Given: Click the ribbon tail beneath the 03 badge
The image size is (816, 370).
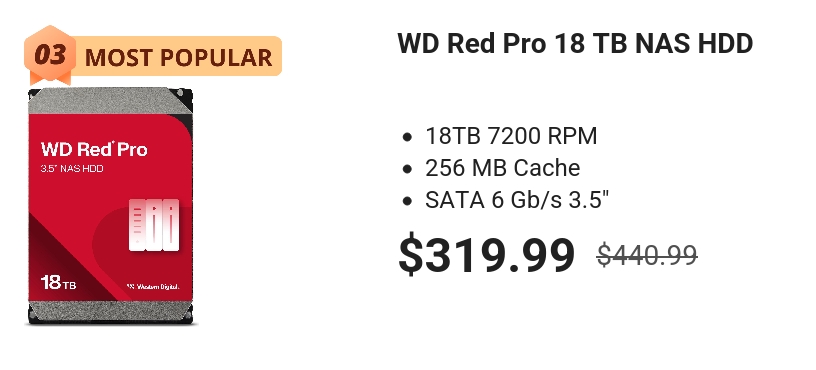Looking at the screenshot, I should pyautogui.click(x=50, y=78).
